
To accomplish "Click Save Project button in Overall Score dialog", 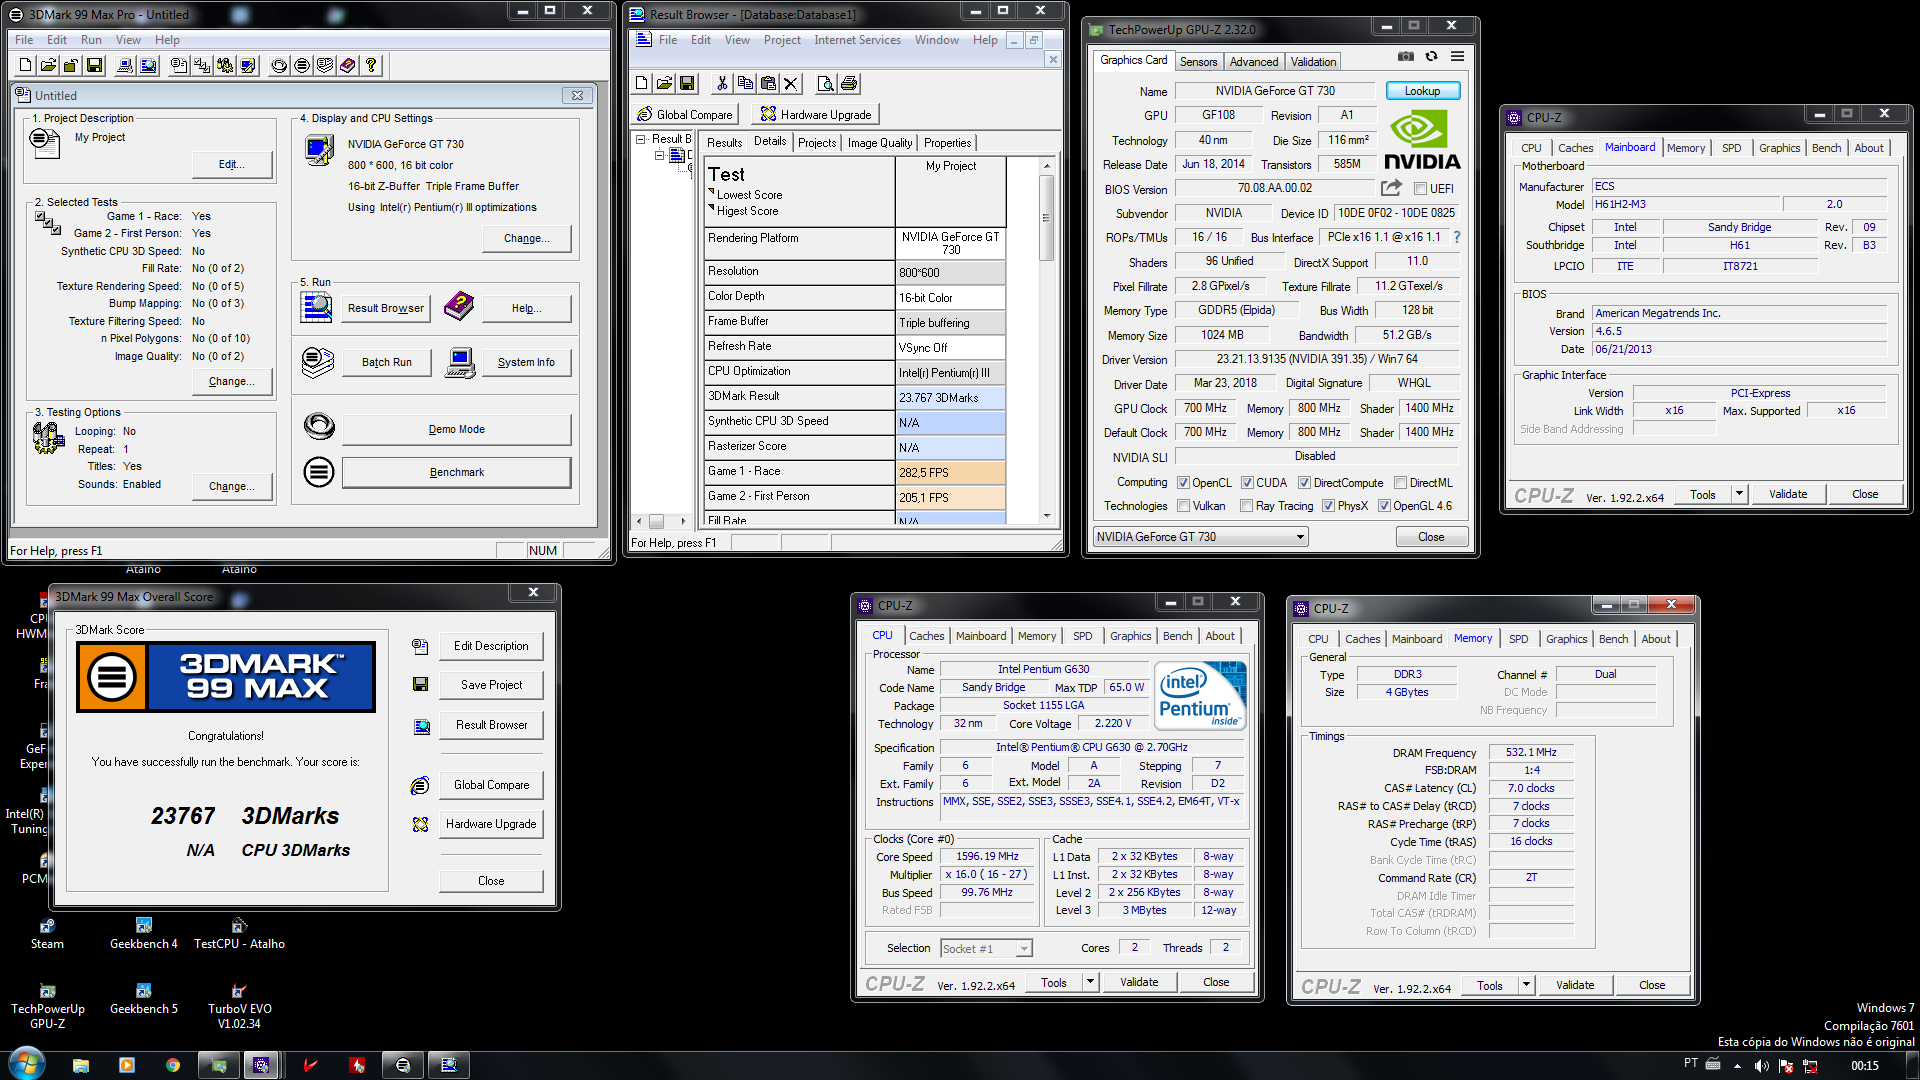I will [x=491, y=685].
